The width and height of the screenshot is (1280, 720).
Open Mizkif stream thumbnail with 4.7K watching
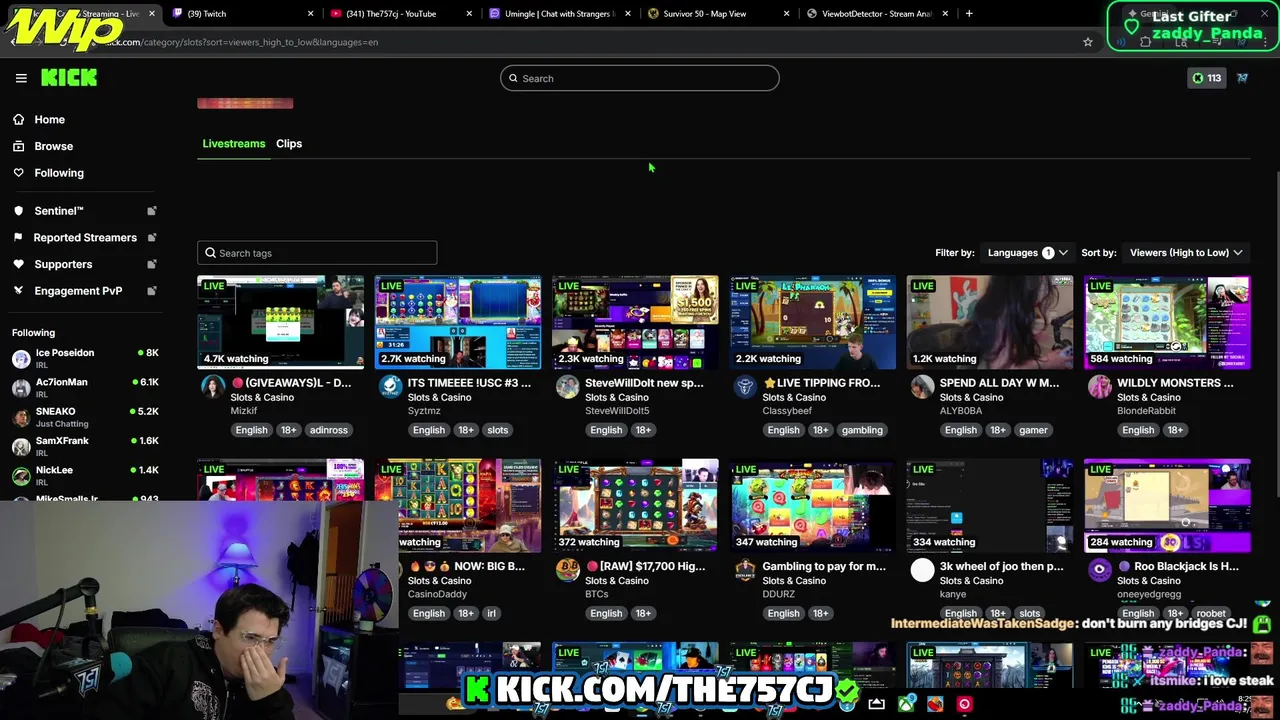(x=280, y=322)
